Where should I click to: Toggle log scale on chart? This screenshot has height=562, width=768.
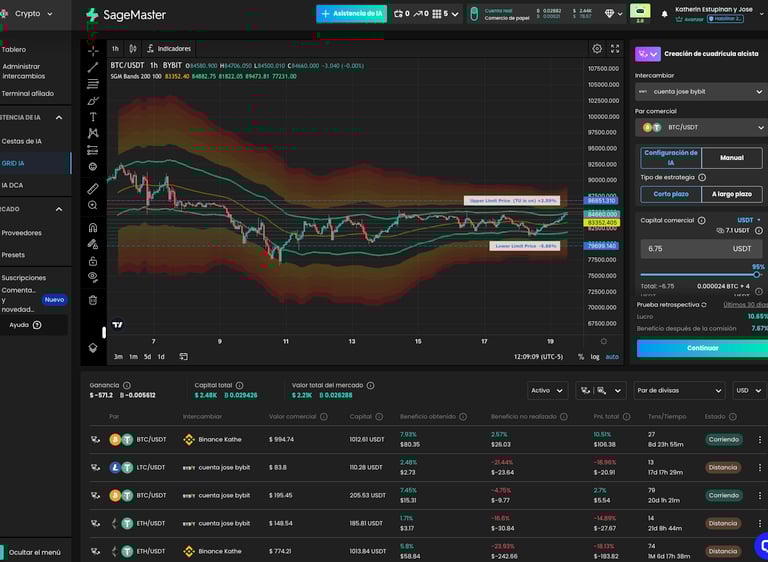595,357
